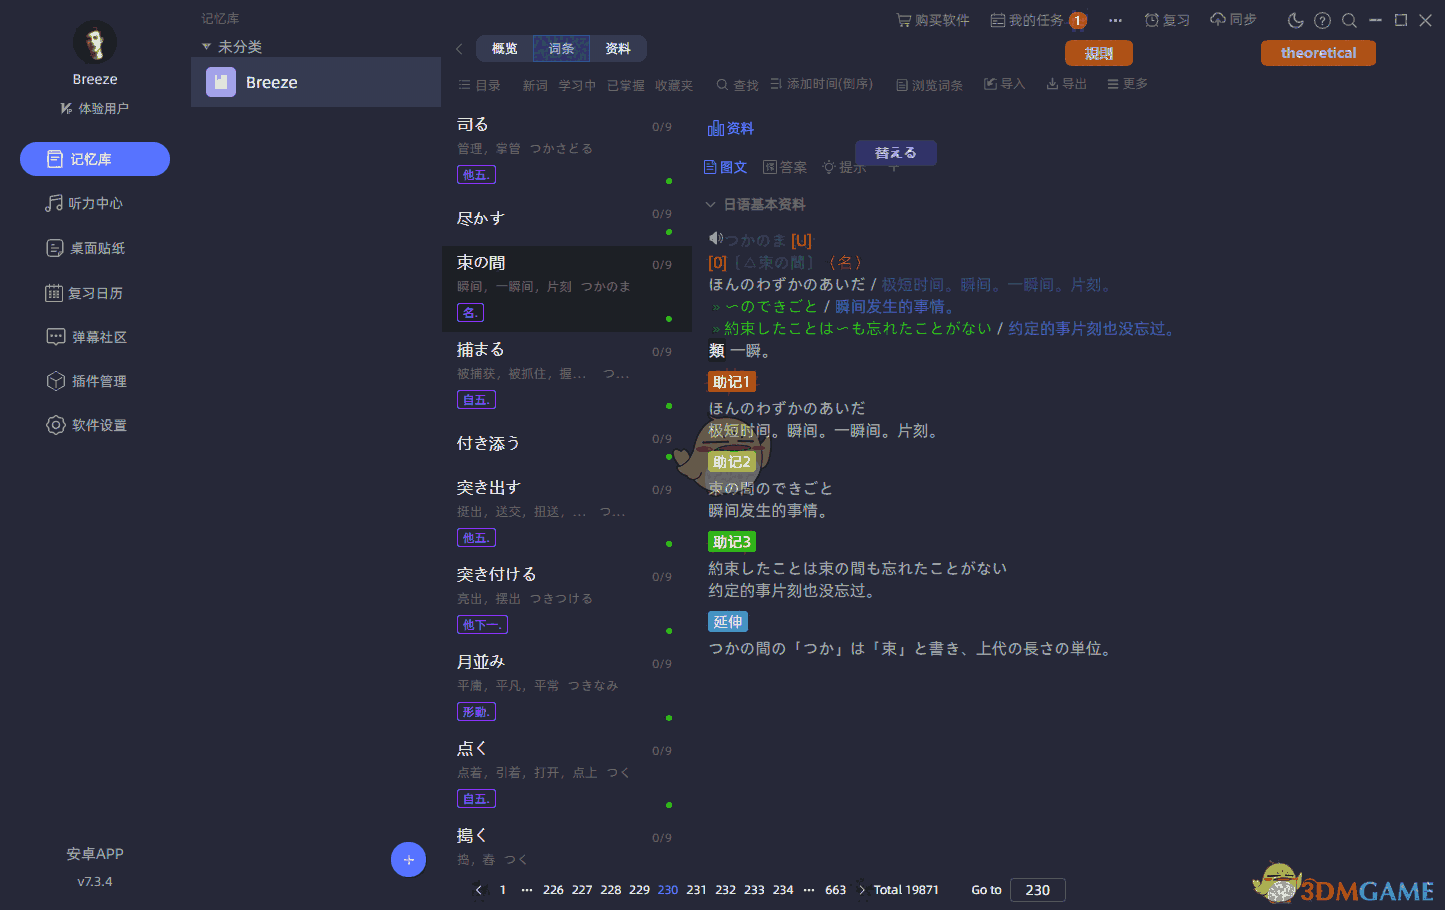Screen dimensions: 1445x910
Task: Open the 听力中心 listening center panel
Action: pos(94,203)
